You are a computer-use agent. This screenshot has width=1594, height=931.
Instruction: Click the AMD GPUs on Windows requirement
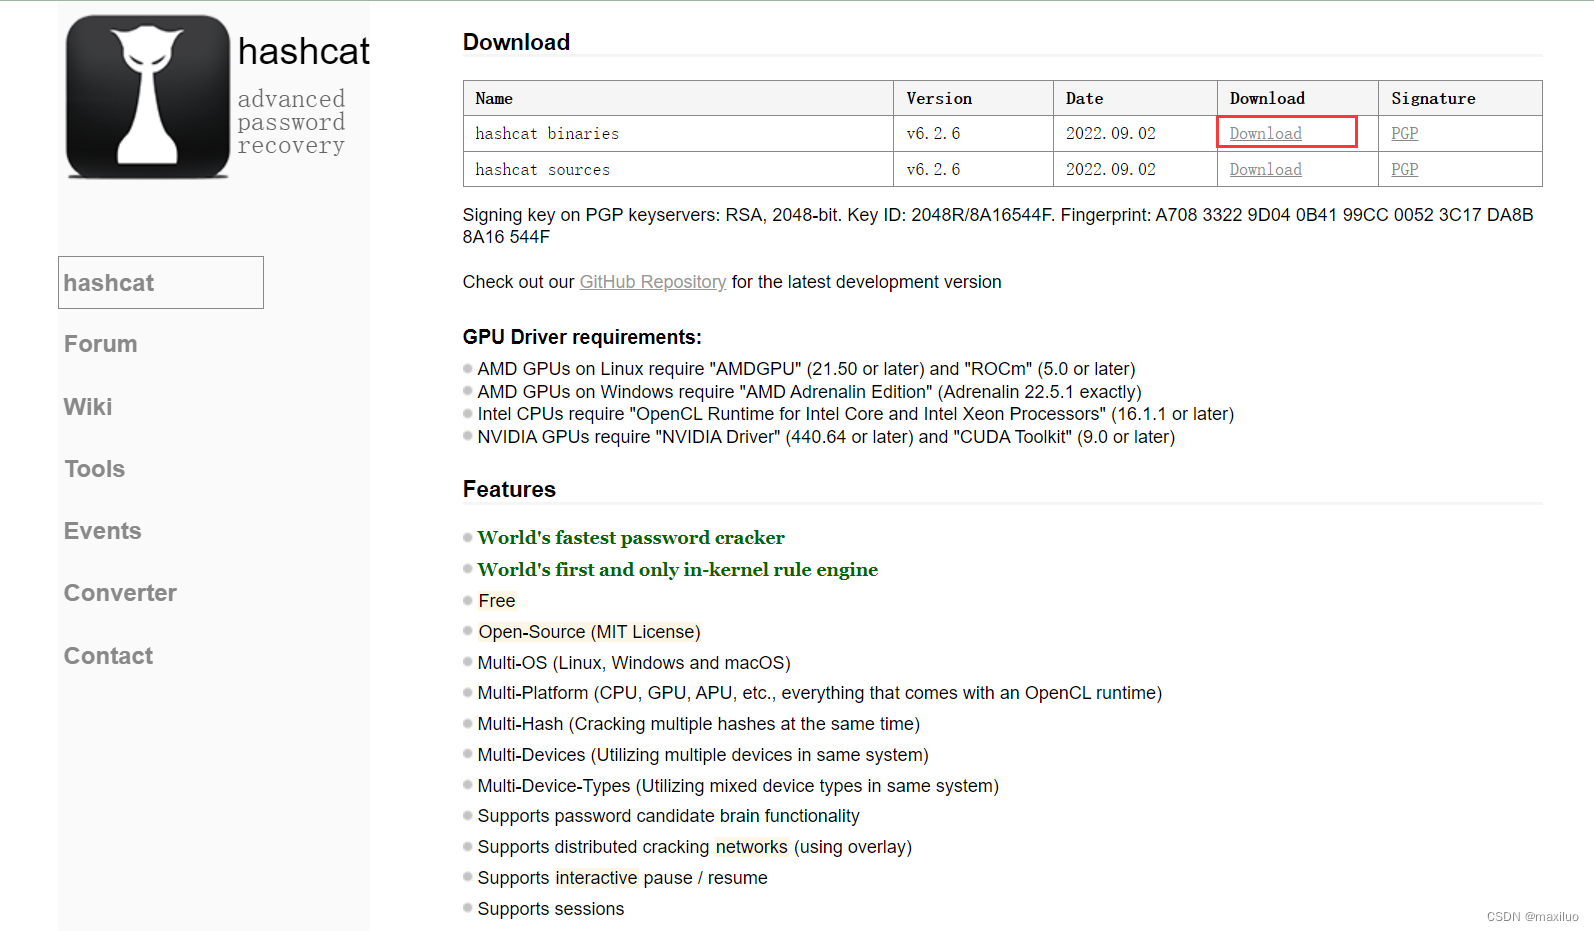click(810, 392)
